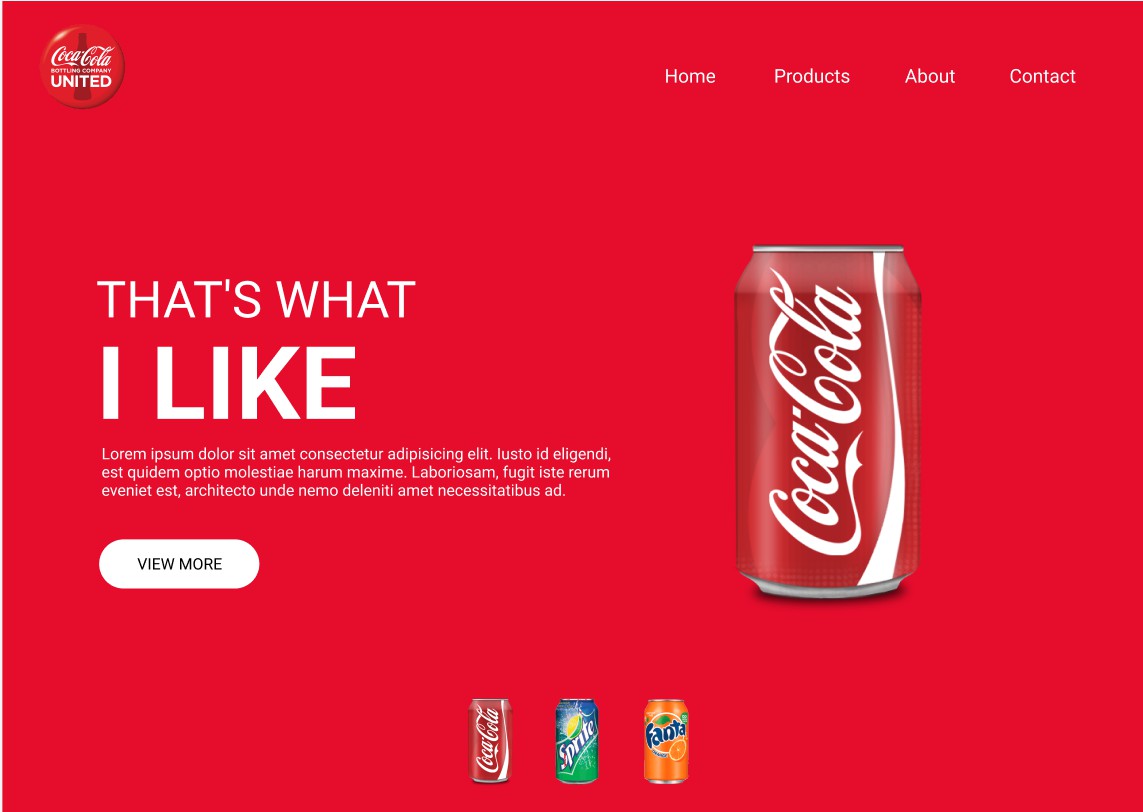
Task: Select the Coca-Cola can thumbnail
Action: 489,740
